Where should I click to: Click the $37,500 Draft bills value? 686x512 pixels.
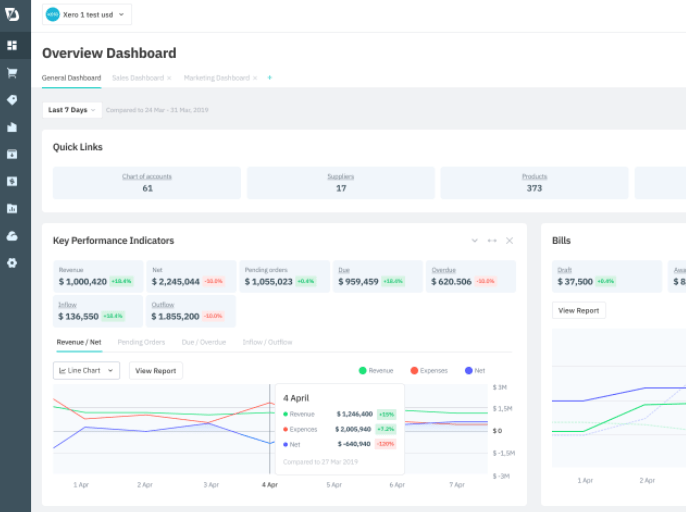[575, 281]
